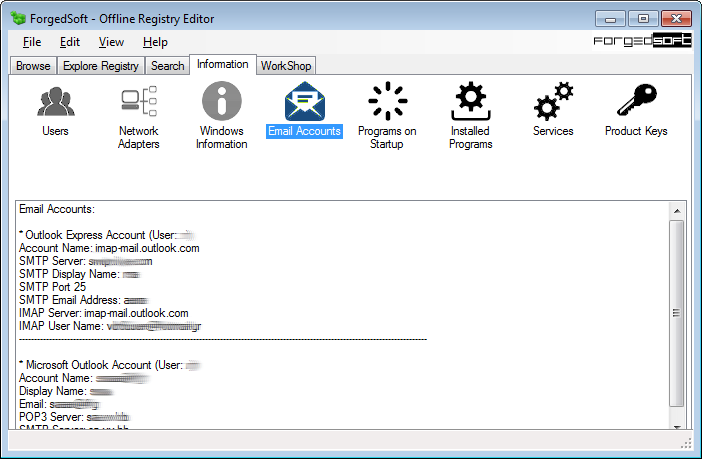Click the 'Email:' line

59,404
